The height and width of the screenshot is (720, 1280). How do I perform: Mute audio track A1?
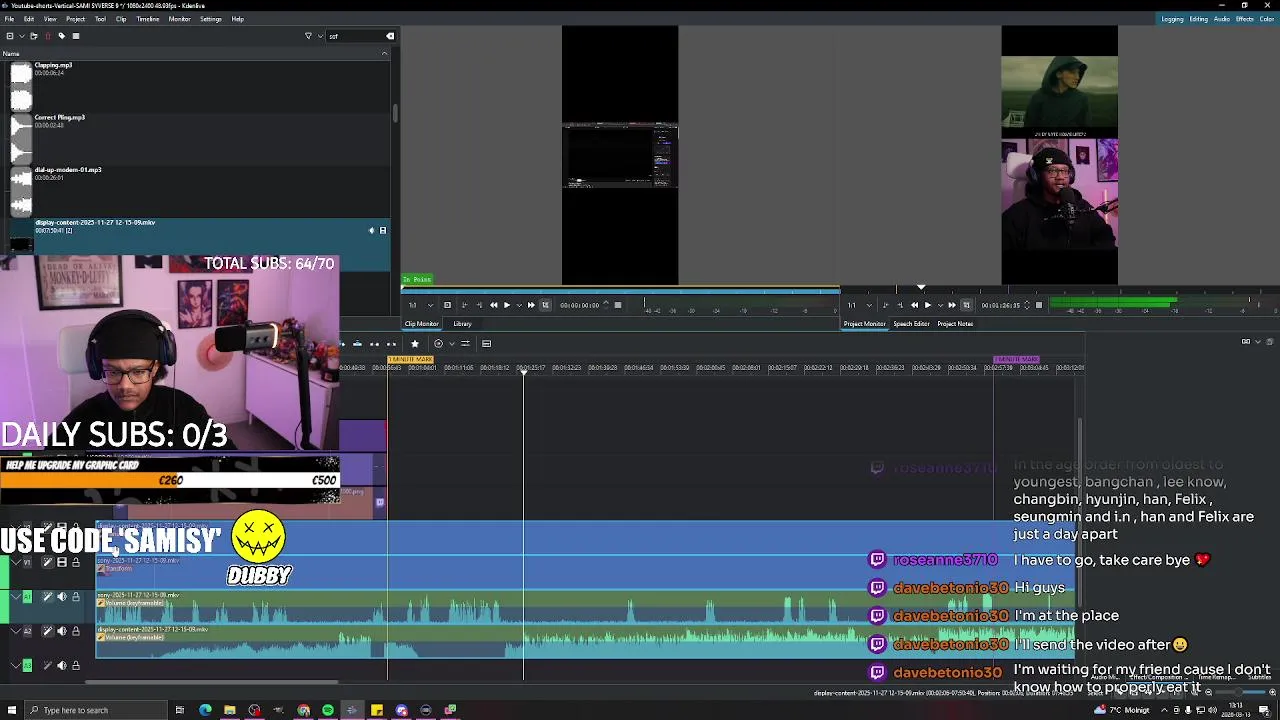[x=62, y=597]
